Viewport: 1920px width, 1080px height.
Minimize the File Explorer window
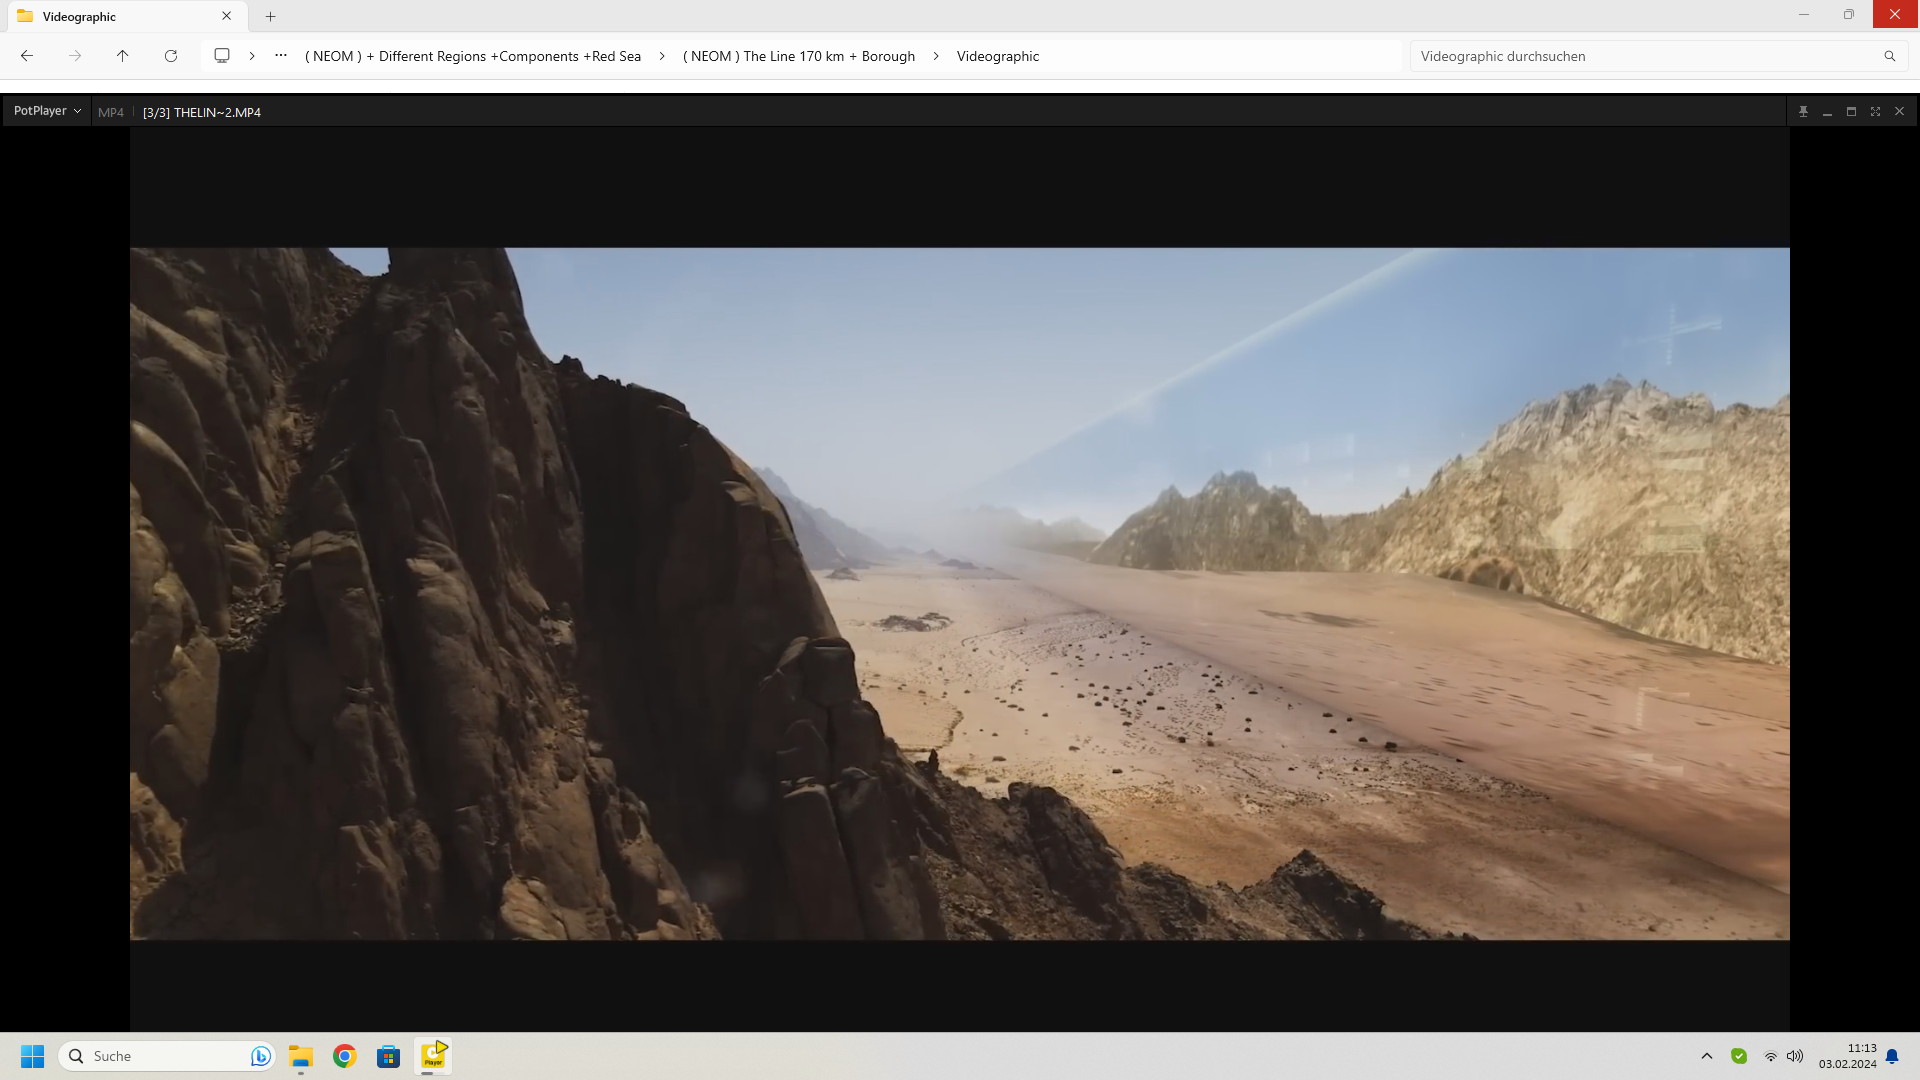point(1804,14)
